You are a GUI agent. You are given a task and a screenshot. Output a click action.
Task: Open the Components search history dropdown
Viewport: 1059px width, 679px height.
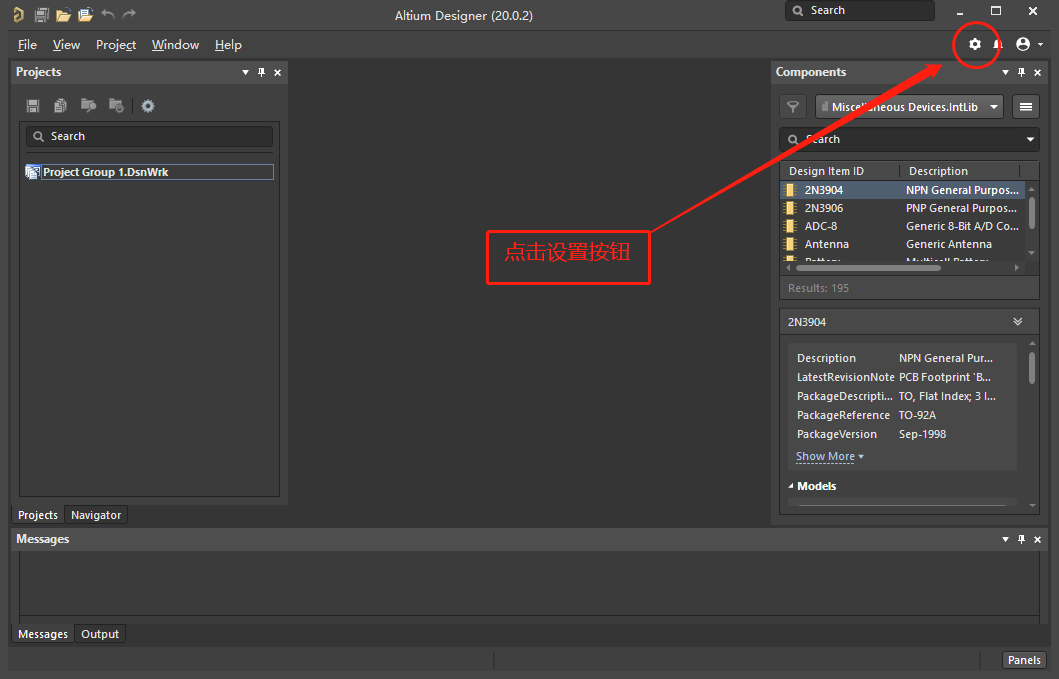tap(1030, 139)
